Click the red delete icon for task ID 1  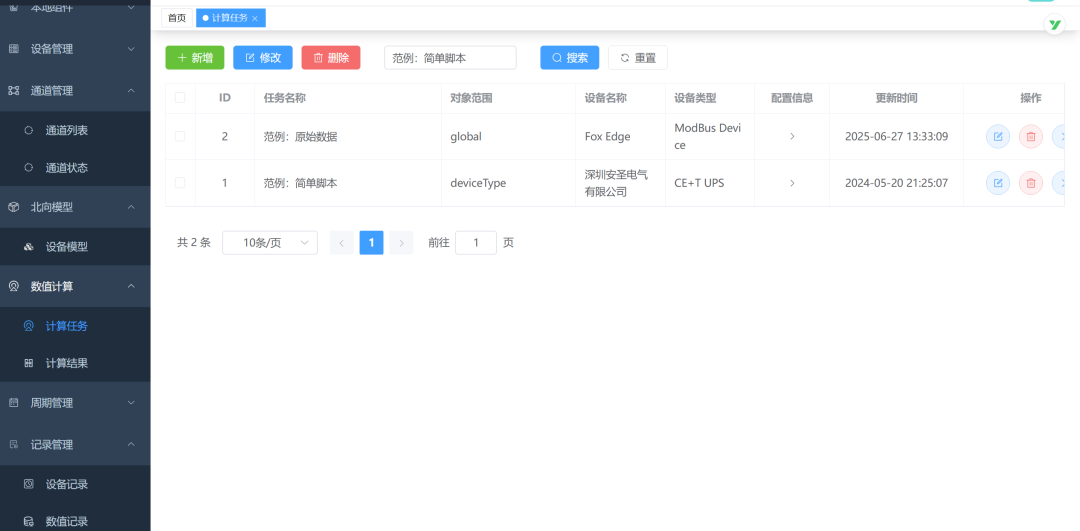click(1030, 183)
